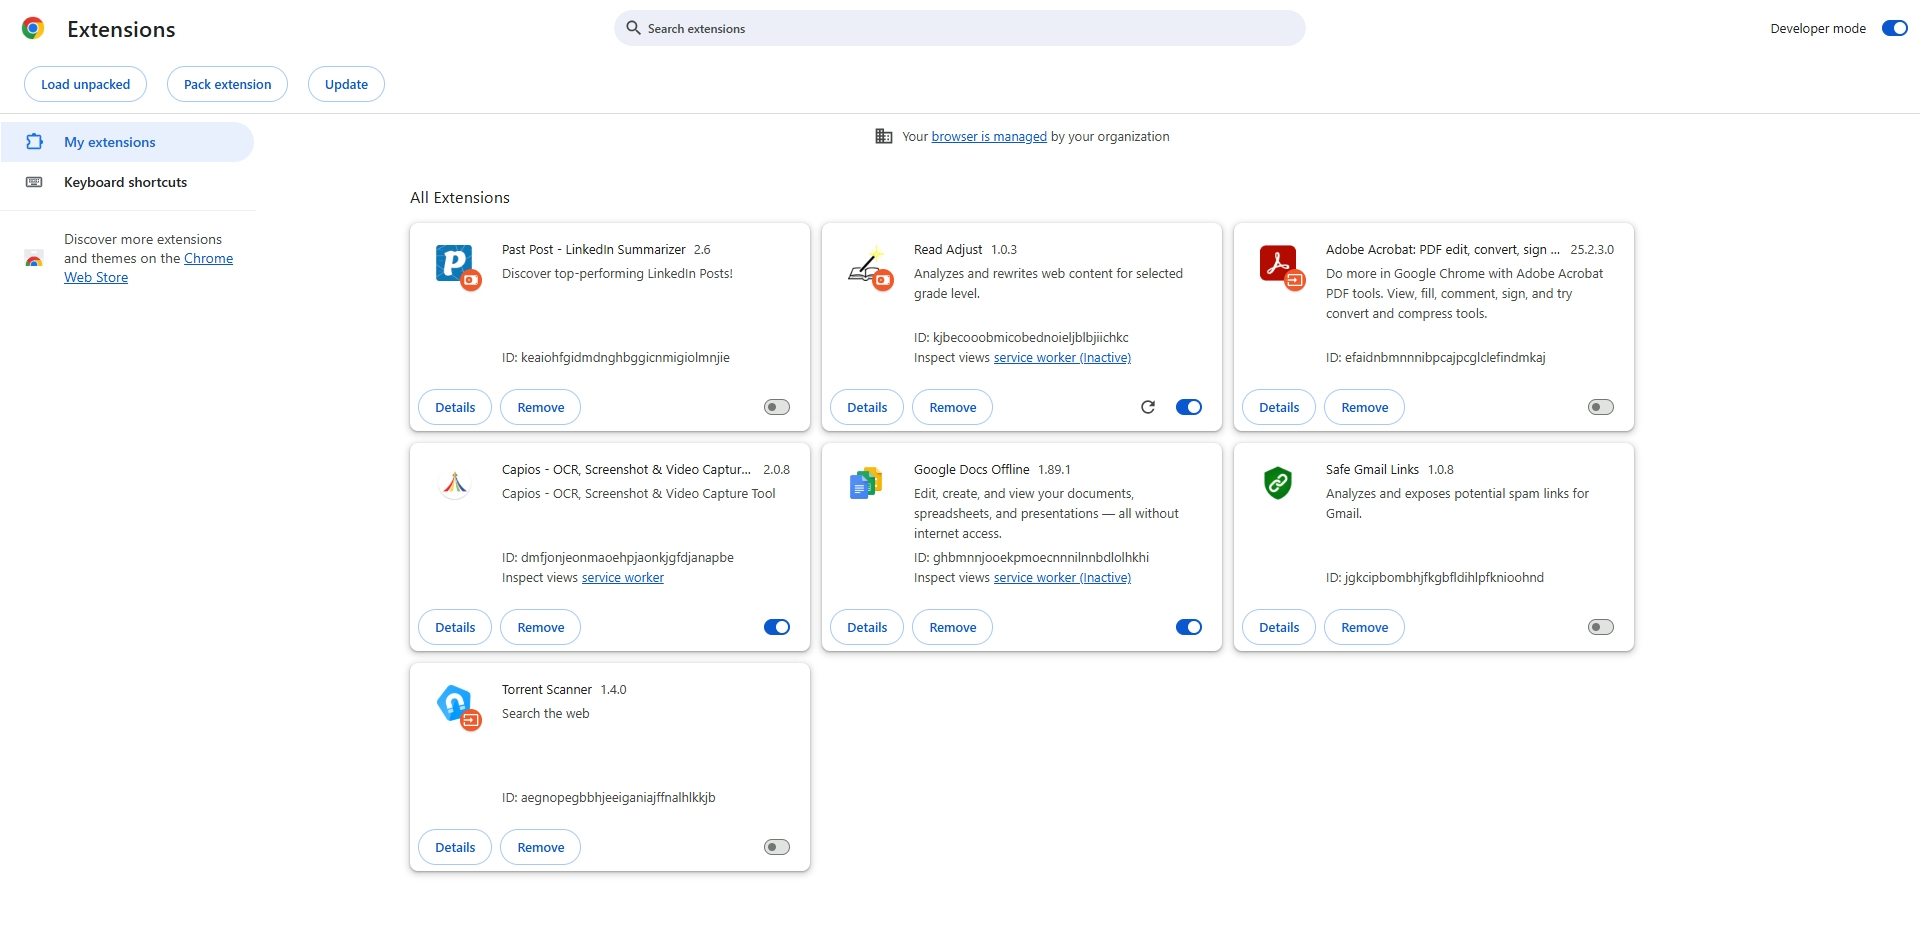1920x945 pixels.
Task: Enable the Torrent Scanner extension
Action: coord(777,847)
